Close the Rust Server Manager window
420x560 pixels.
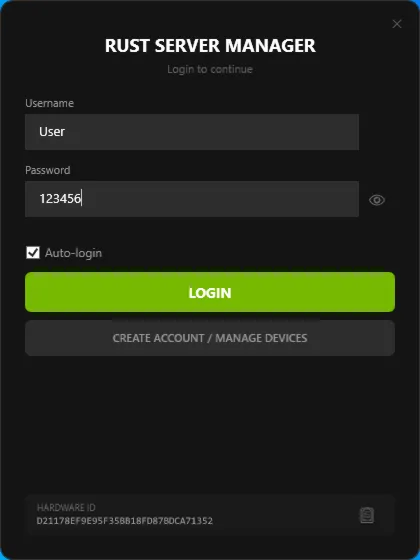(397, 24)
